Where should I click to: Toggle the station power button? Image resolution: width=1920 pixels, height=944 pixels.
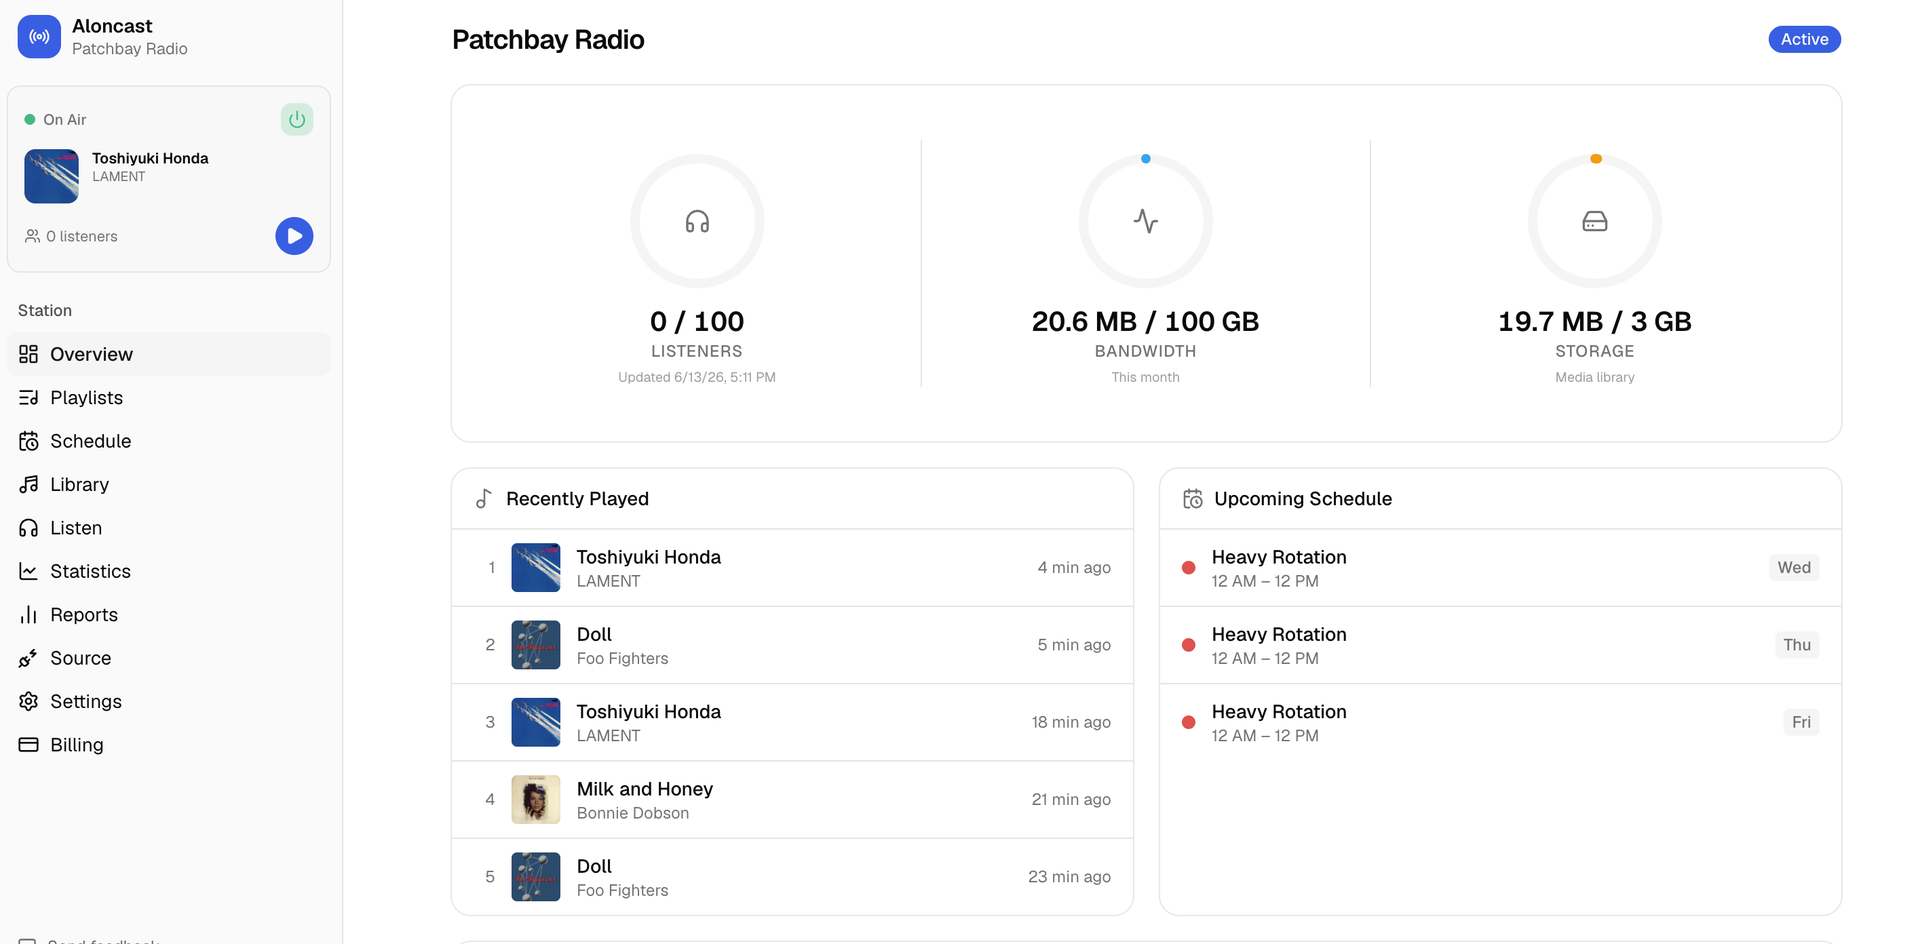297,120
